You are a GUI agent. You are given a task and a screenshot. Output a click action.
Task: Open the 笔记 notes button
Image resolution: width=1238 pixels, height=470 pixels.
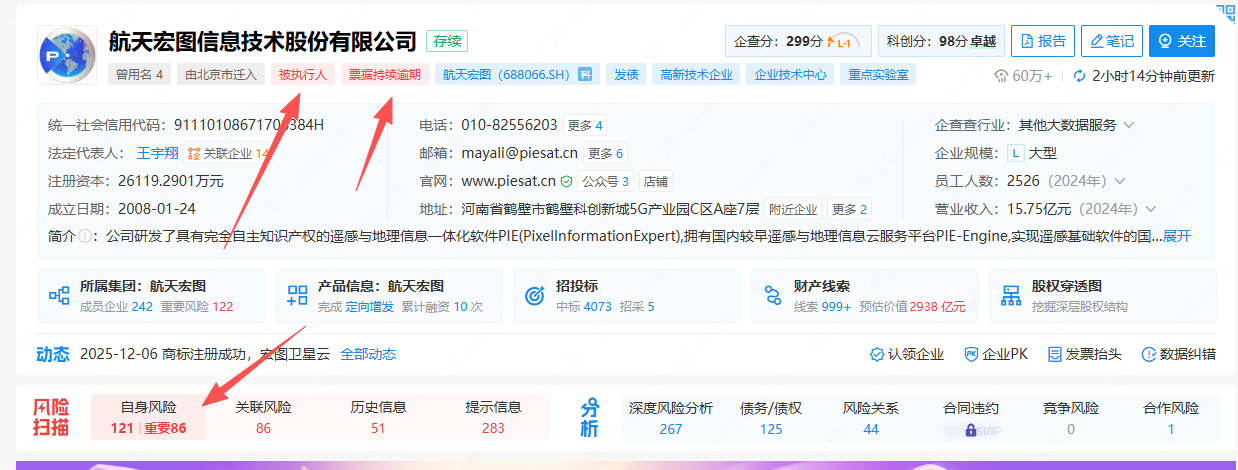tap(1112, 41)
